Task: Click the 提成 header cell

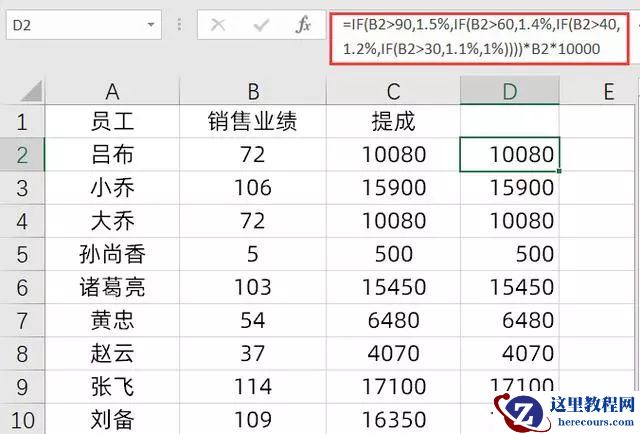Action: click(393, 121)
